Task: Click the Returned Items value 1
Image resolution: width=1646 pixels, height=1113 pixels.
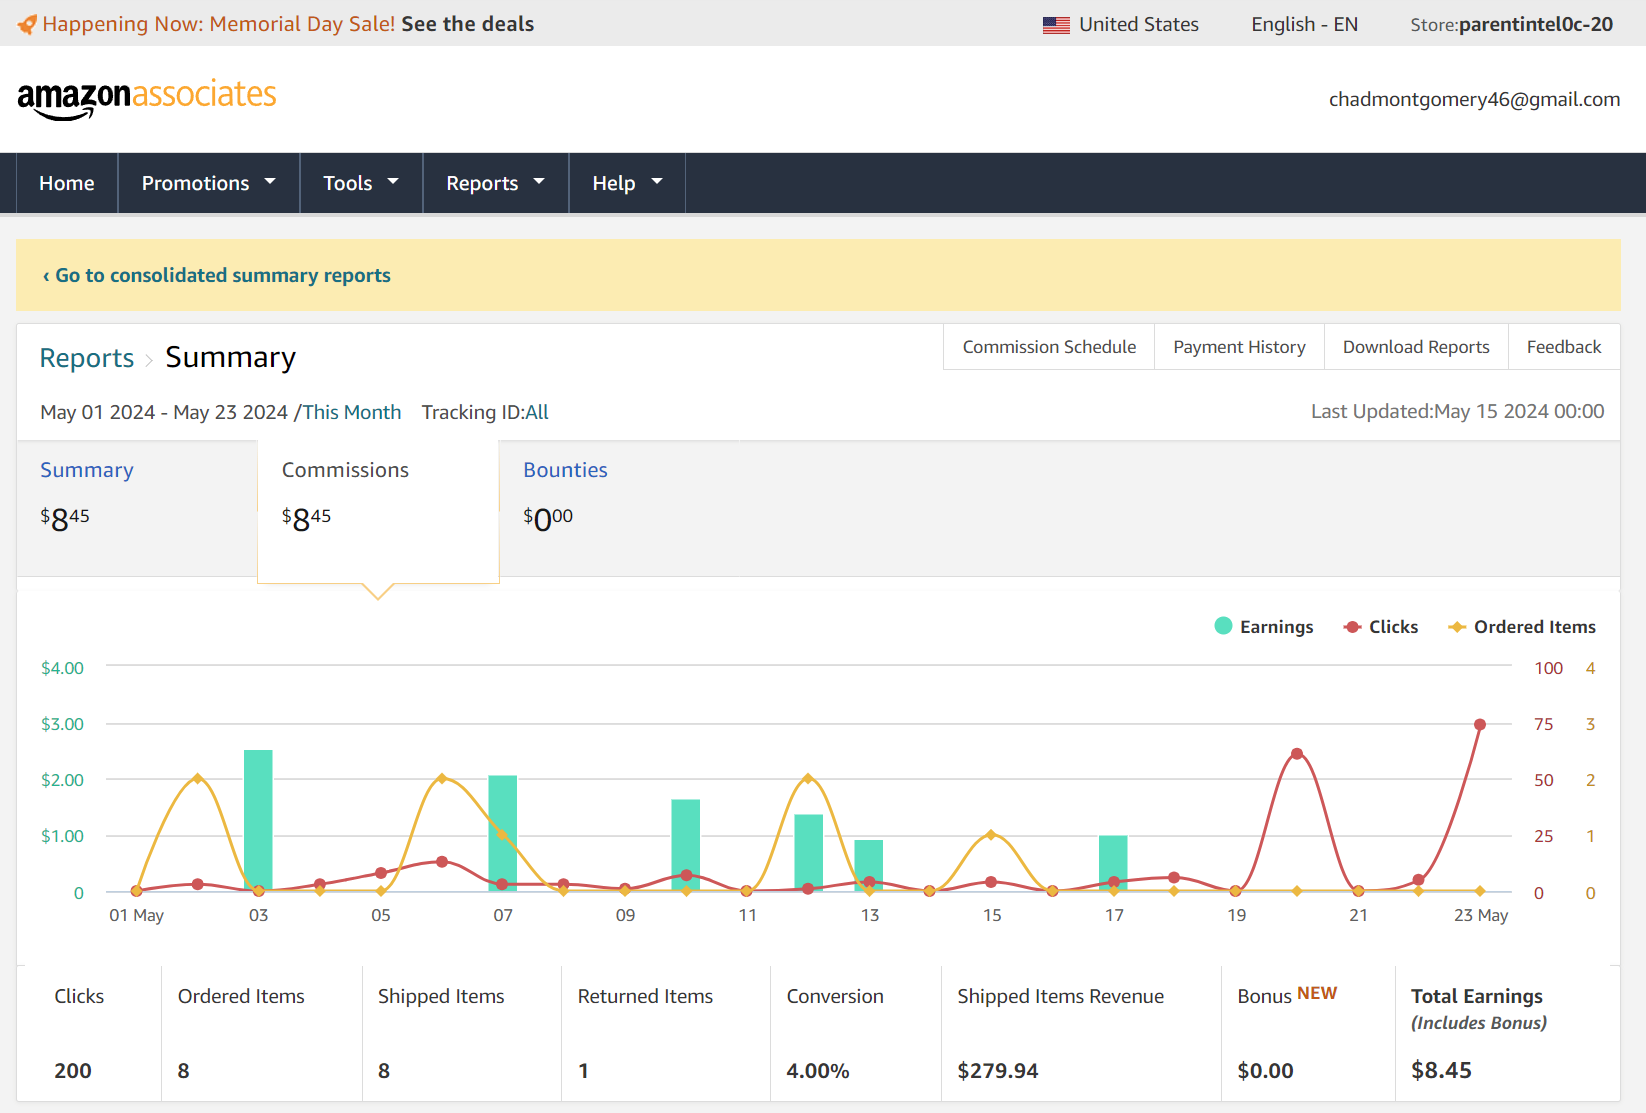Action: (x=583, y=1071)
